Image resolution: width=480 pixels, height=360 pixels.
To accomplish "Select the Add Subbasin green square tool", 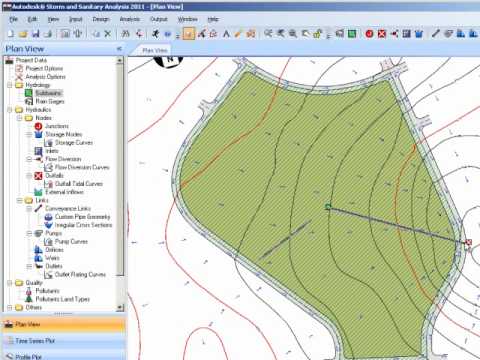I will coord(352,34).
